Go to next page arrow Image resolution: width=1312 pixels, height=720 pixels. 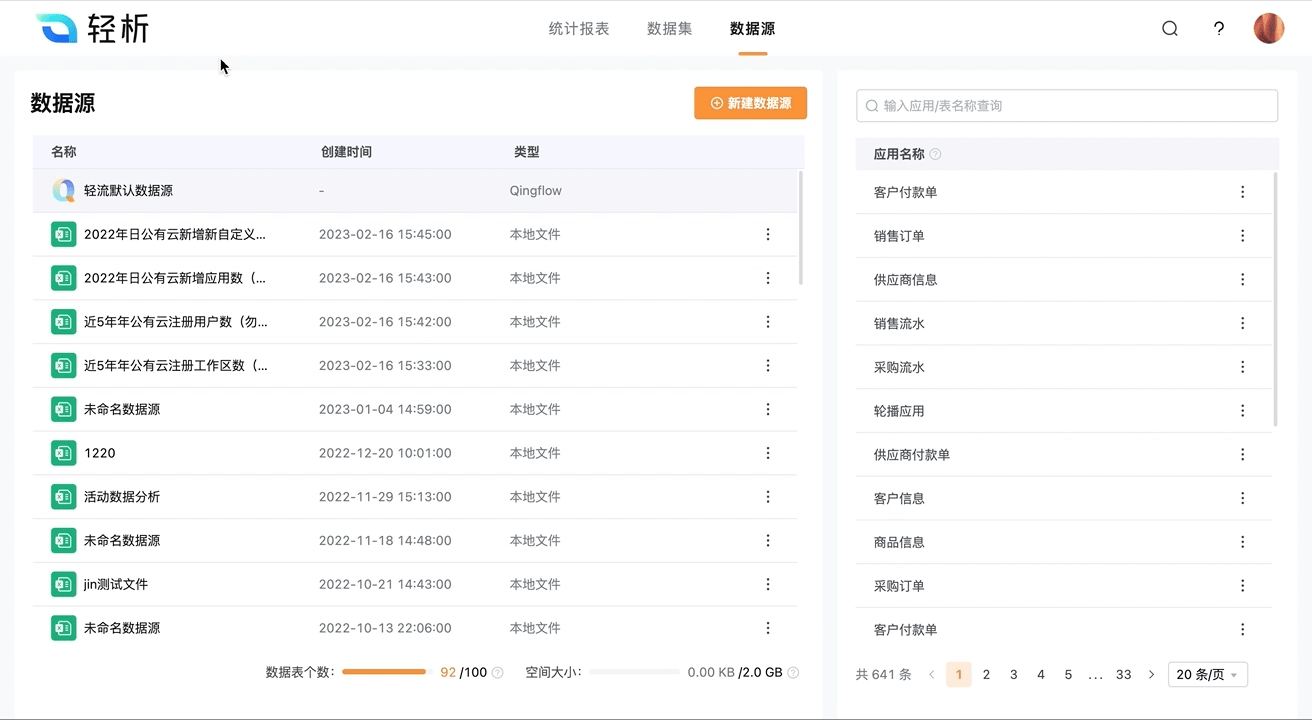click(1151, 675)
